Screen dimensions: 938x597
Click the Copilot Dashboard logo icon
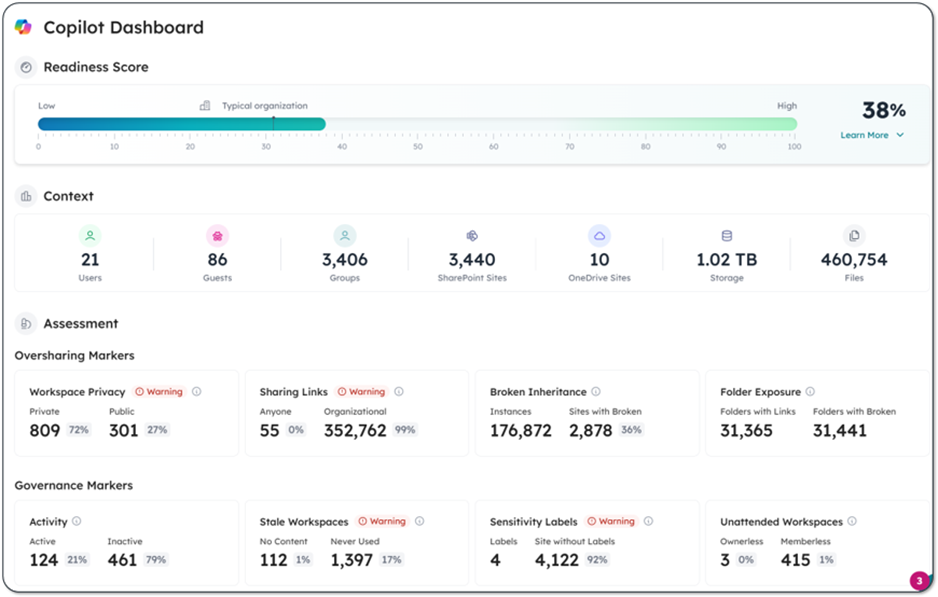tap(22, 28)
